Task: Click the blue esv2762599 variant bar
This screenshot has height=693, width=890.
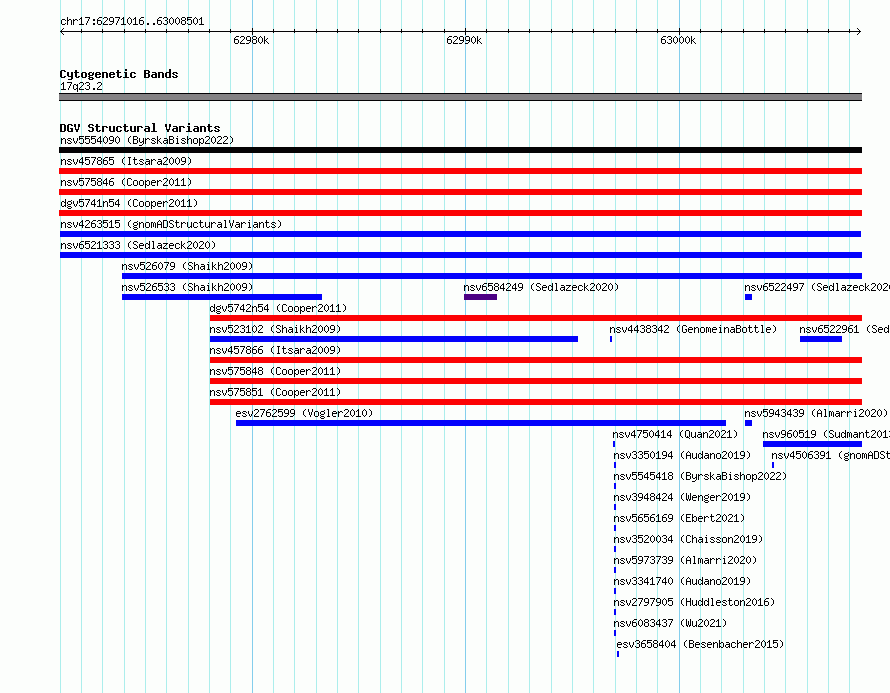Action: coord(481,423)
